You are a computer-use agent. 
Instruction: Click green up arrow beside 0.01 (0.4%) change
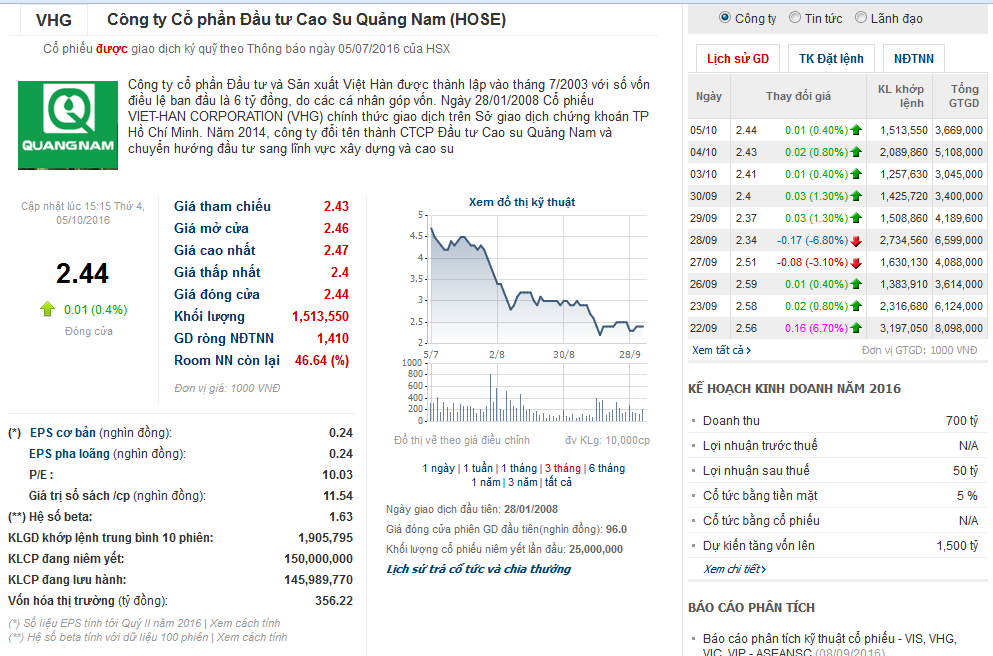pos(47,309)
